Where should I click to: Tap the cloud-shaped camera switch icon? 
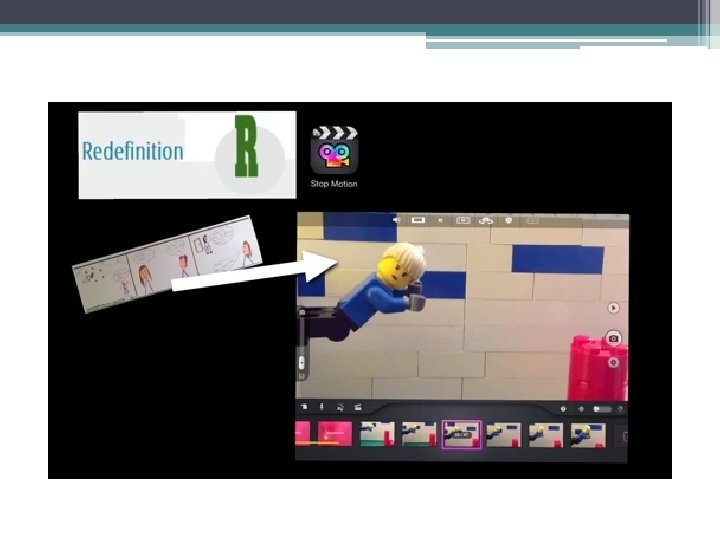click(x=486, y=221)
